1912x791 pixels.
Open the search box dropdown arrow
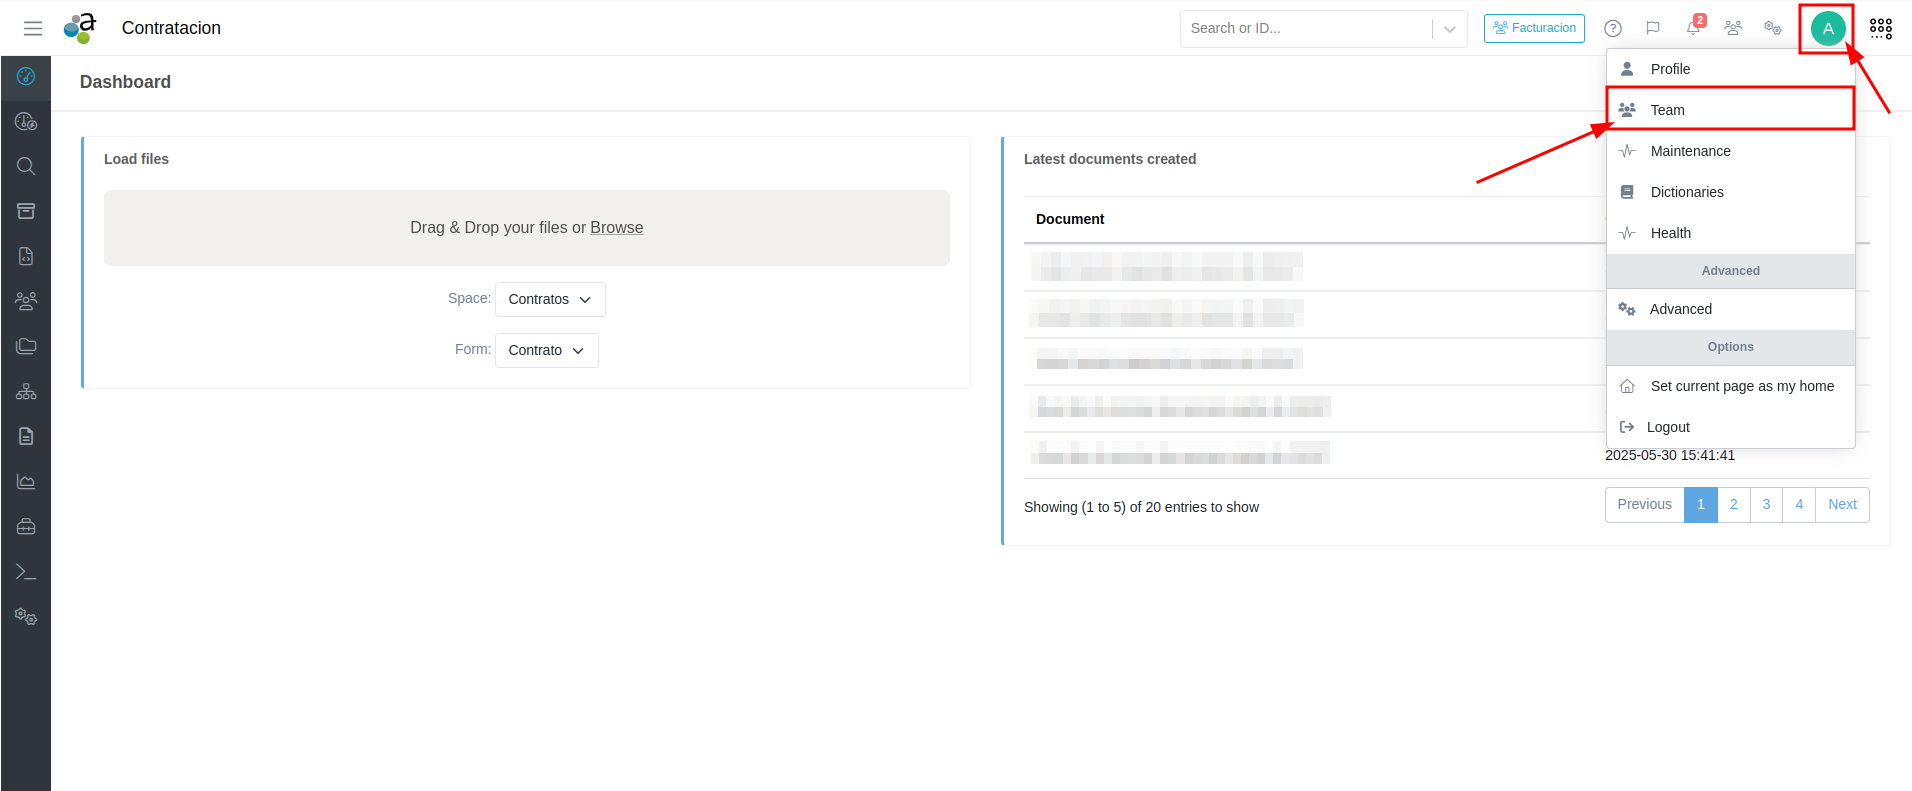click(1449, 29)
